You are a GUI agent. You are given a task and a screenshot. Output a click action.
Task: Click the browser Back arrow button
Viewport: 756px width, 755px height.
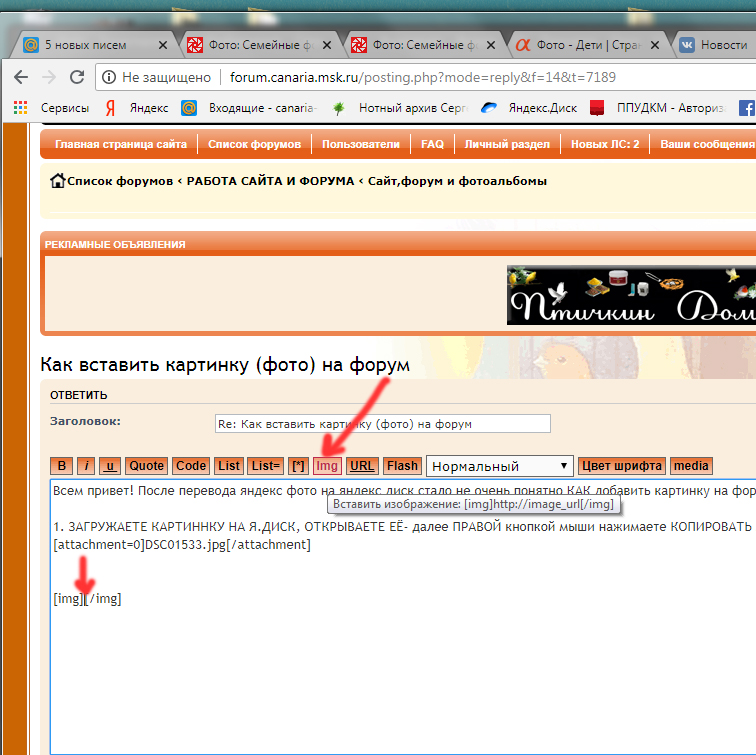[x=21, y=77]
